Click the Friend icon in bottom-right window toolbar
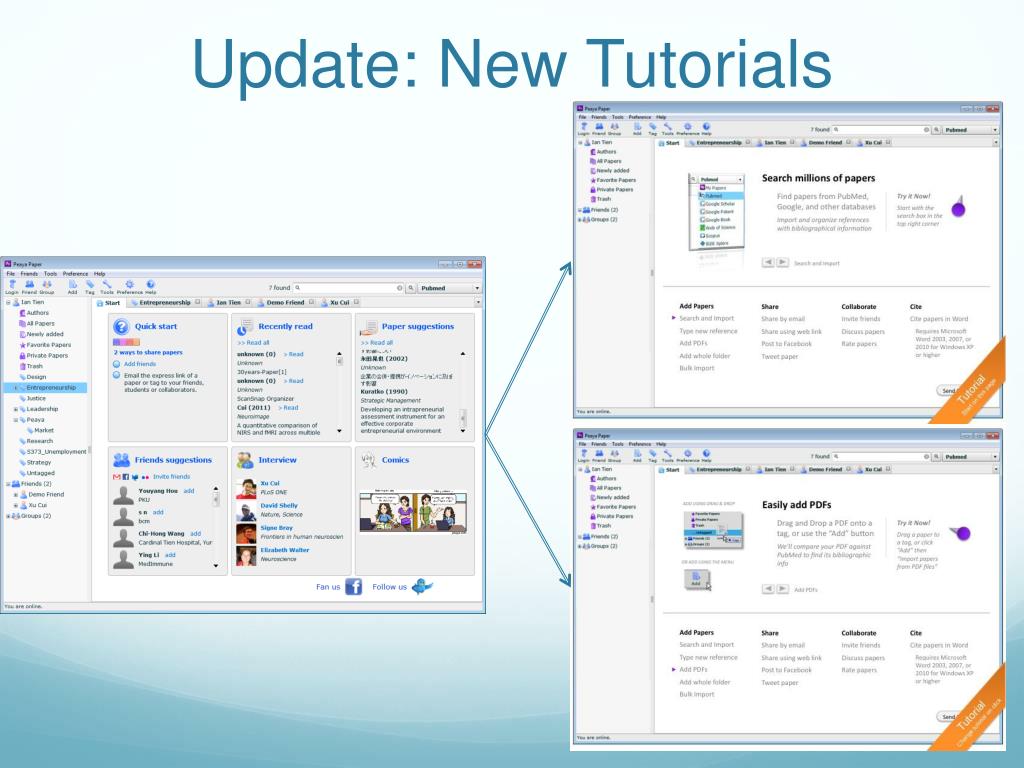 coord(599,455)
